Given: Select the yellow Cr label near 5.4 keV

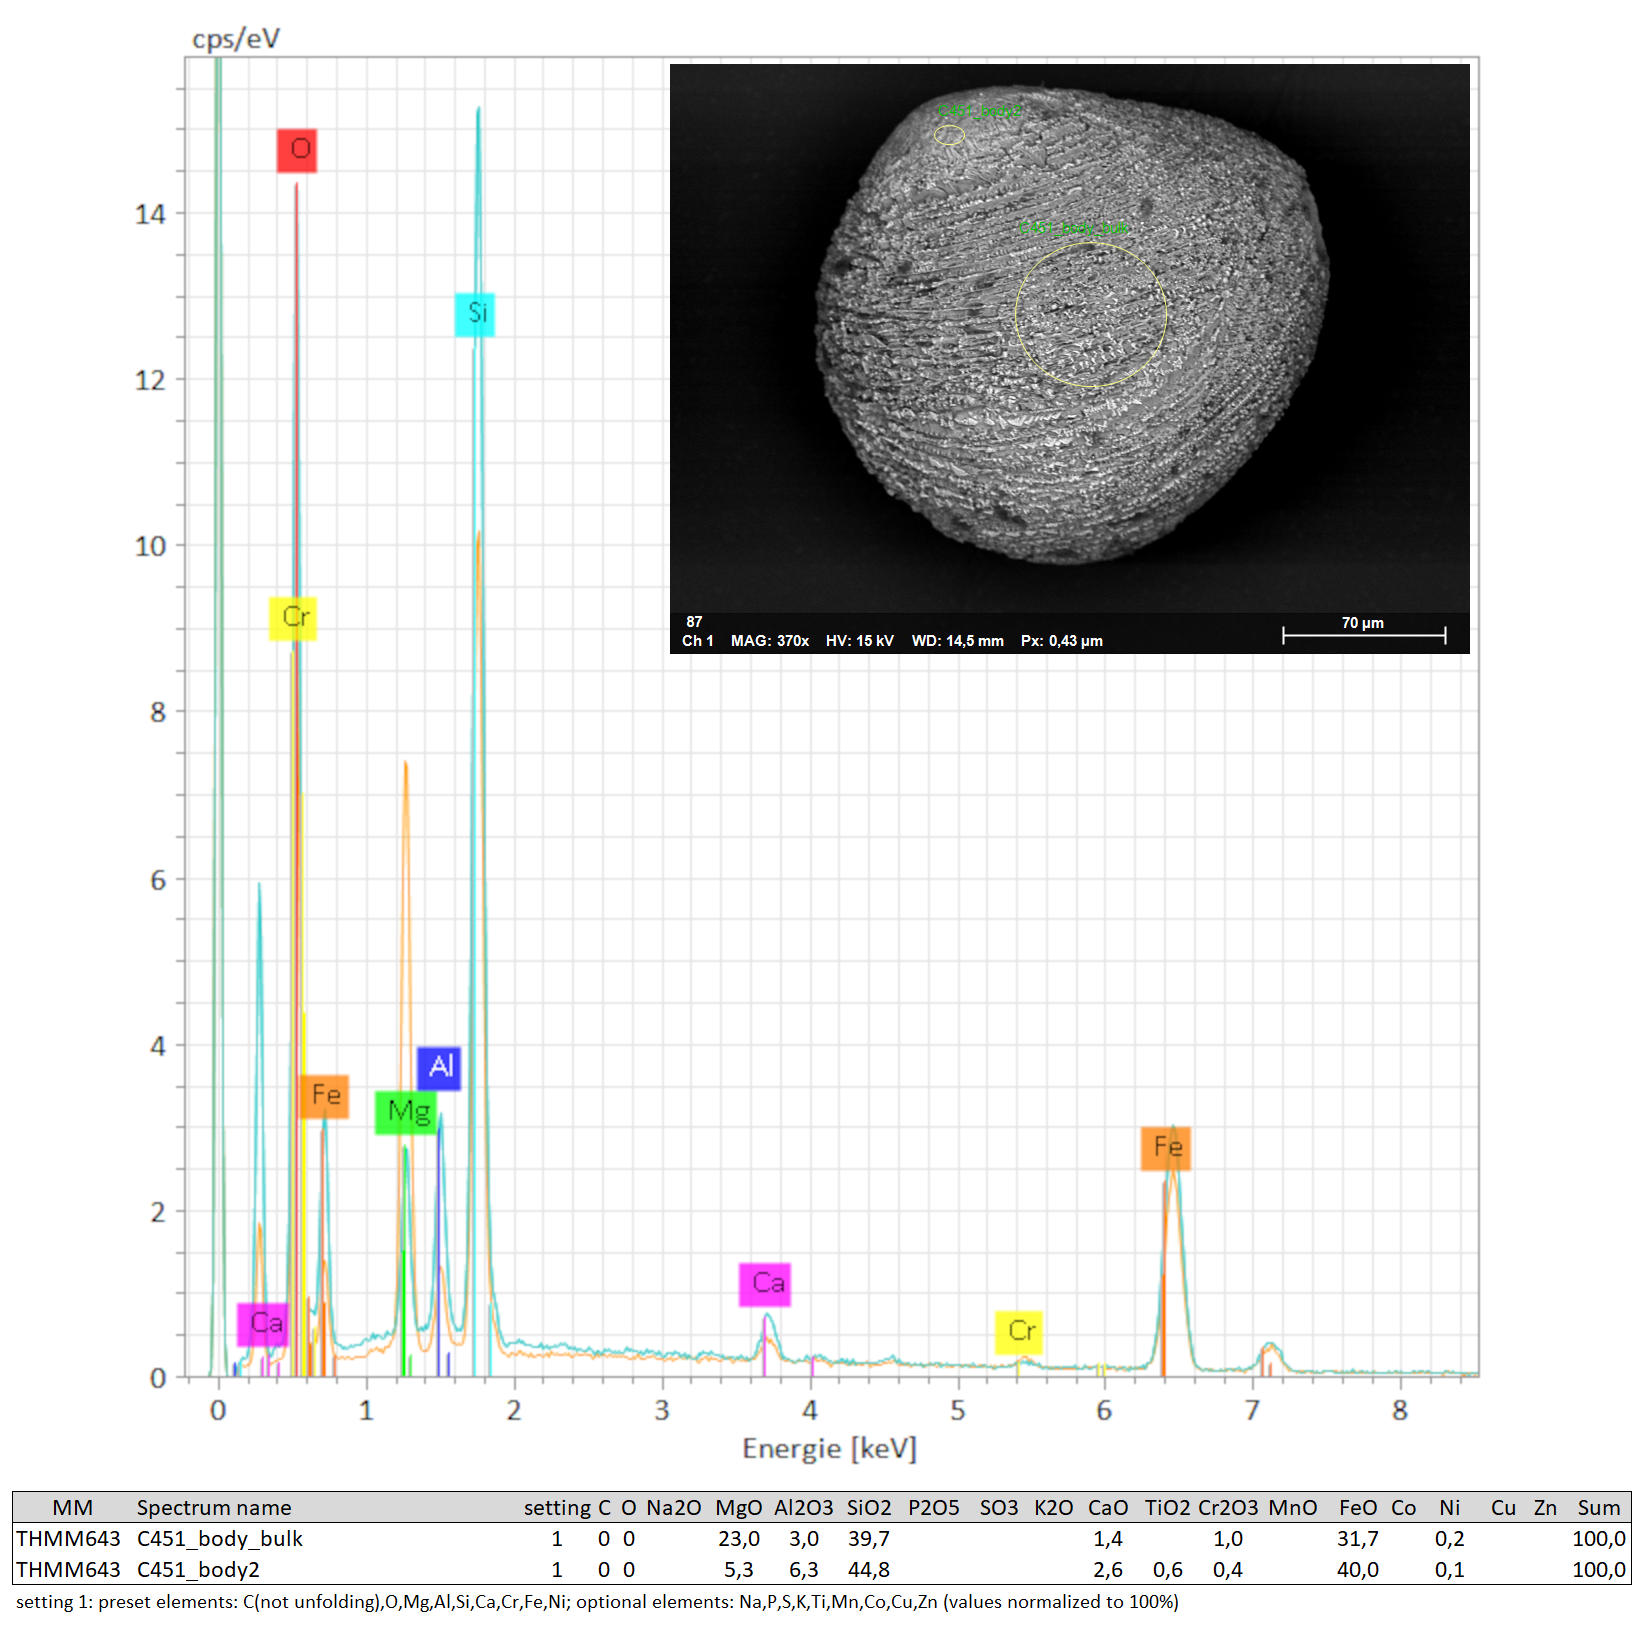Looking at the screenshot, I should [1019, 1332].
